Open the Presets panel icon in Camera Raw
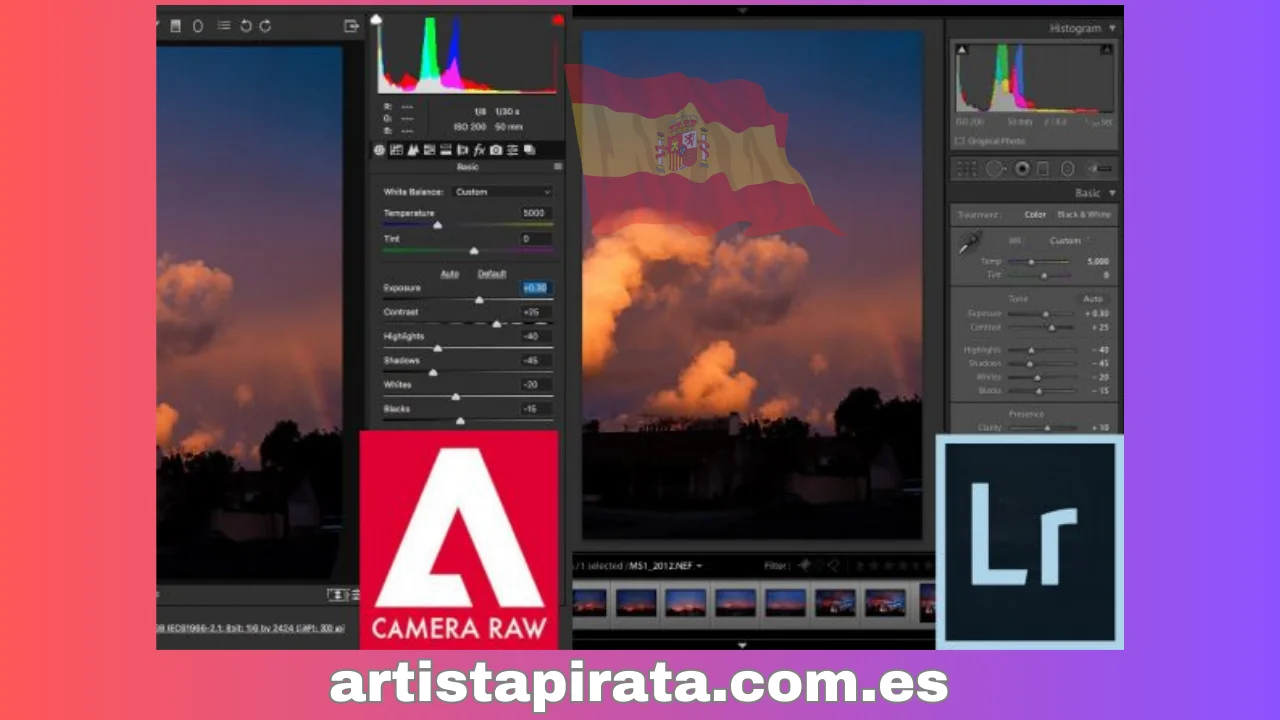Image resolution: width=1280 pixels, height=720 pixels. click(x=512, y=150)
